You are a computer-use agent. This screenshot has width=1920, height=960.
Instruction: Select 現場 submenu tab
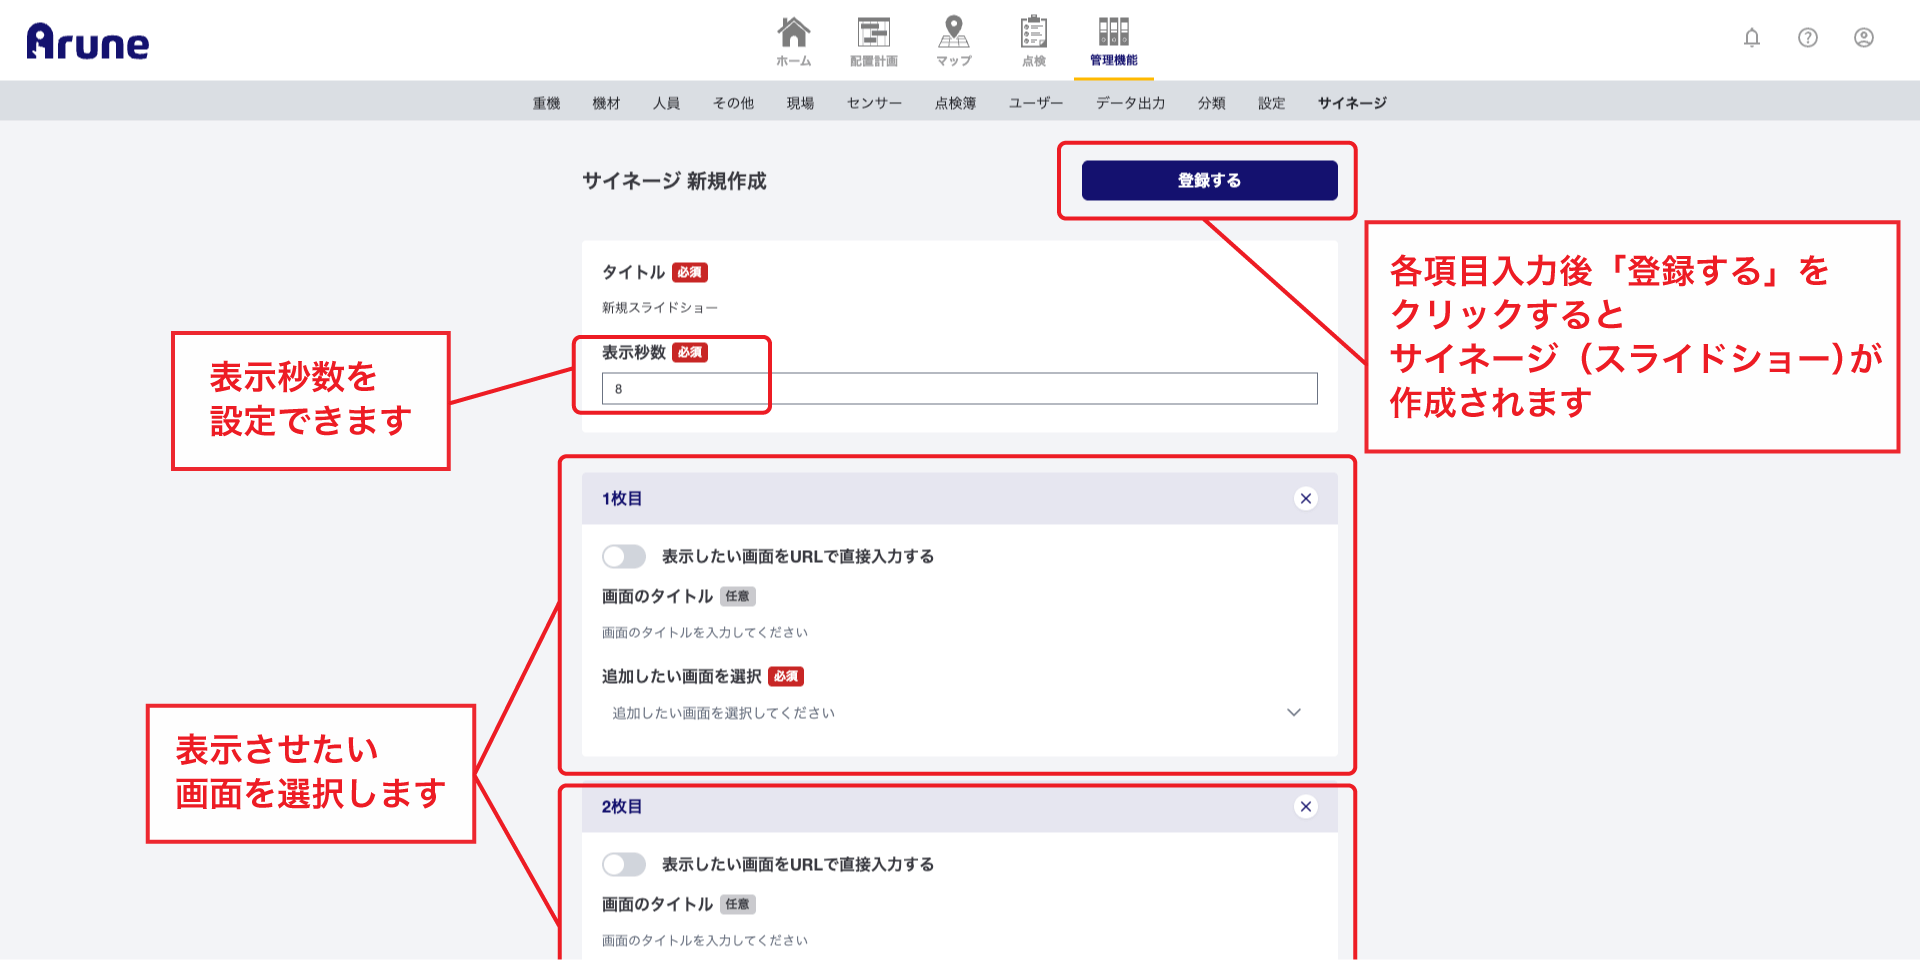801,103
